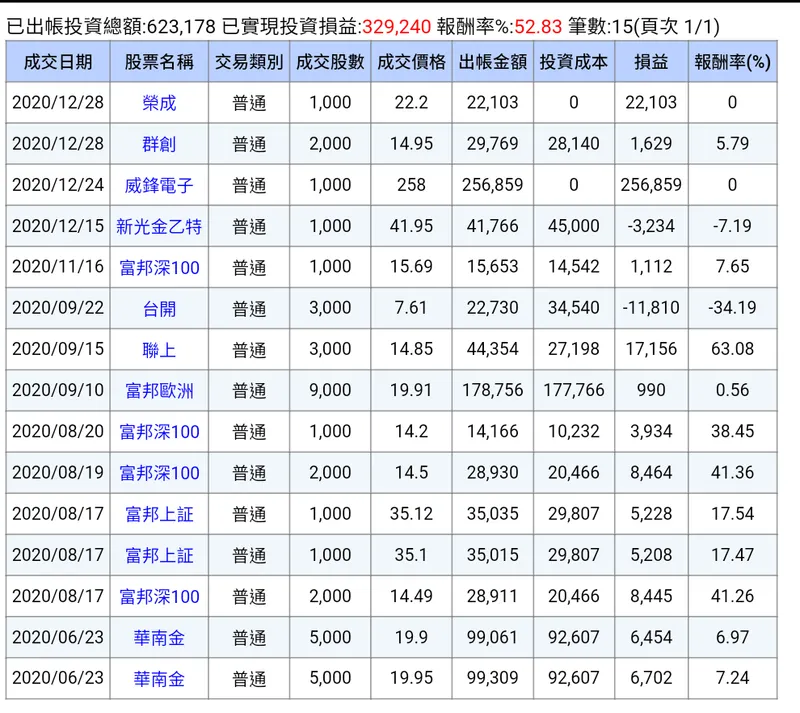Screen dimensions: 800x713
Task: Click the 9,000 shares cell
Action: pos(330,390)
